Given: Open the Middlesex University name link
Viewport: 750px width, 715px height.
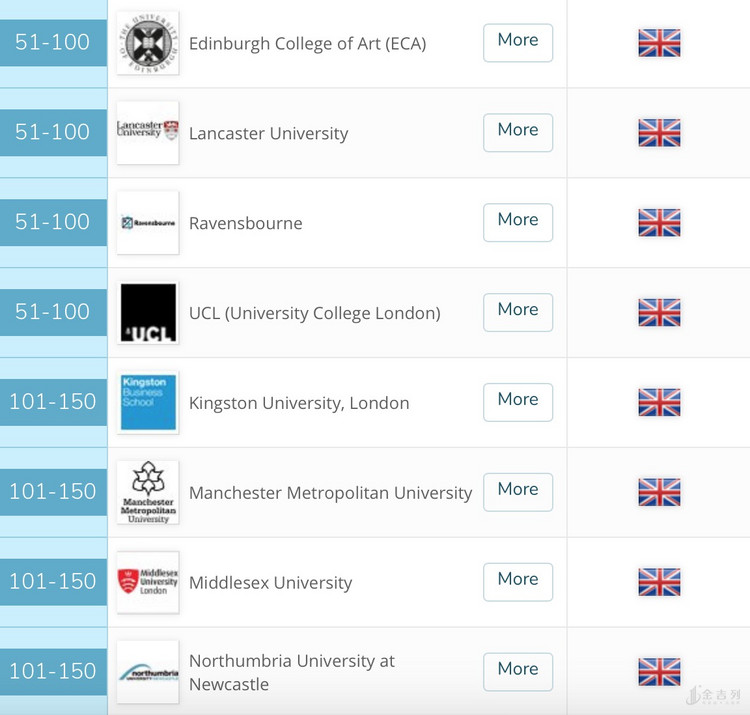Looking at the screenshot, I should [270, 583].
